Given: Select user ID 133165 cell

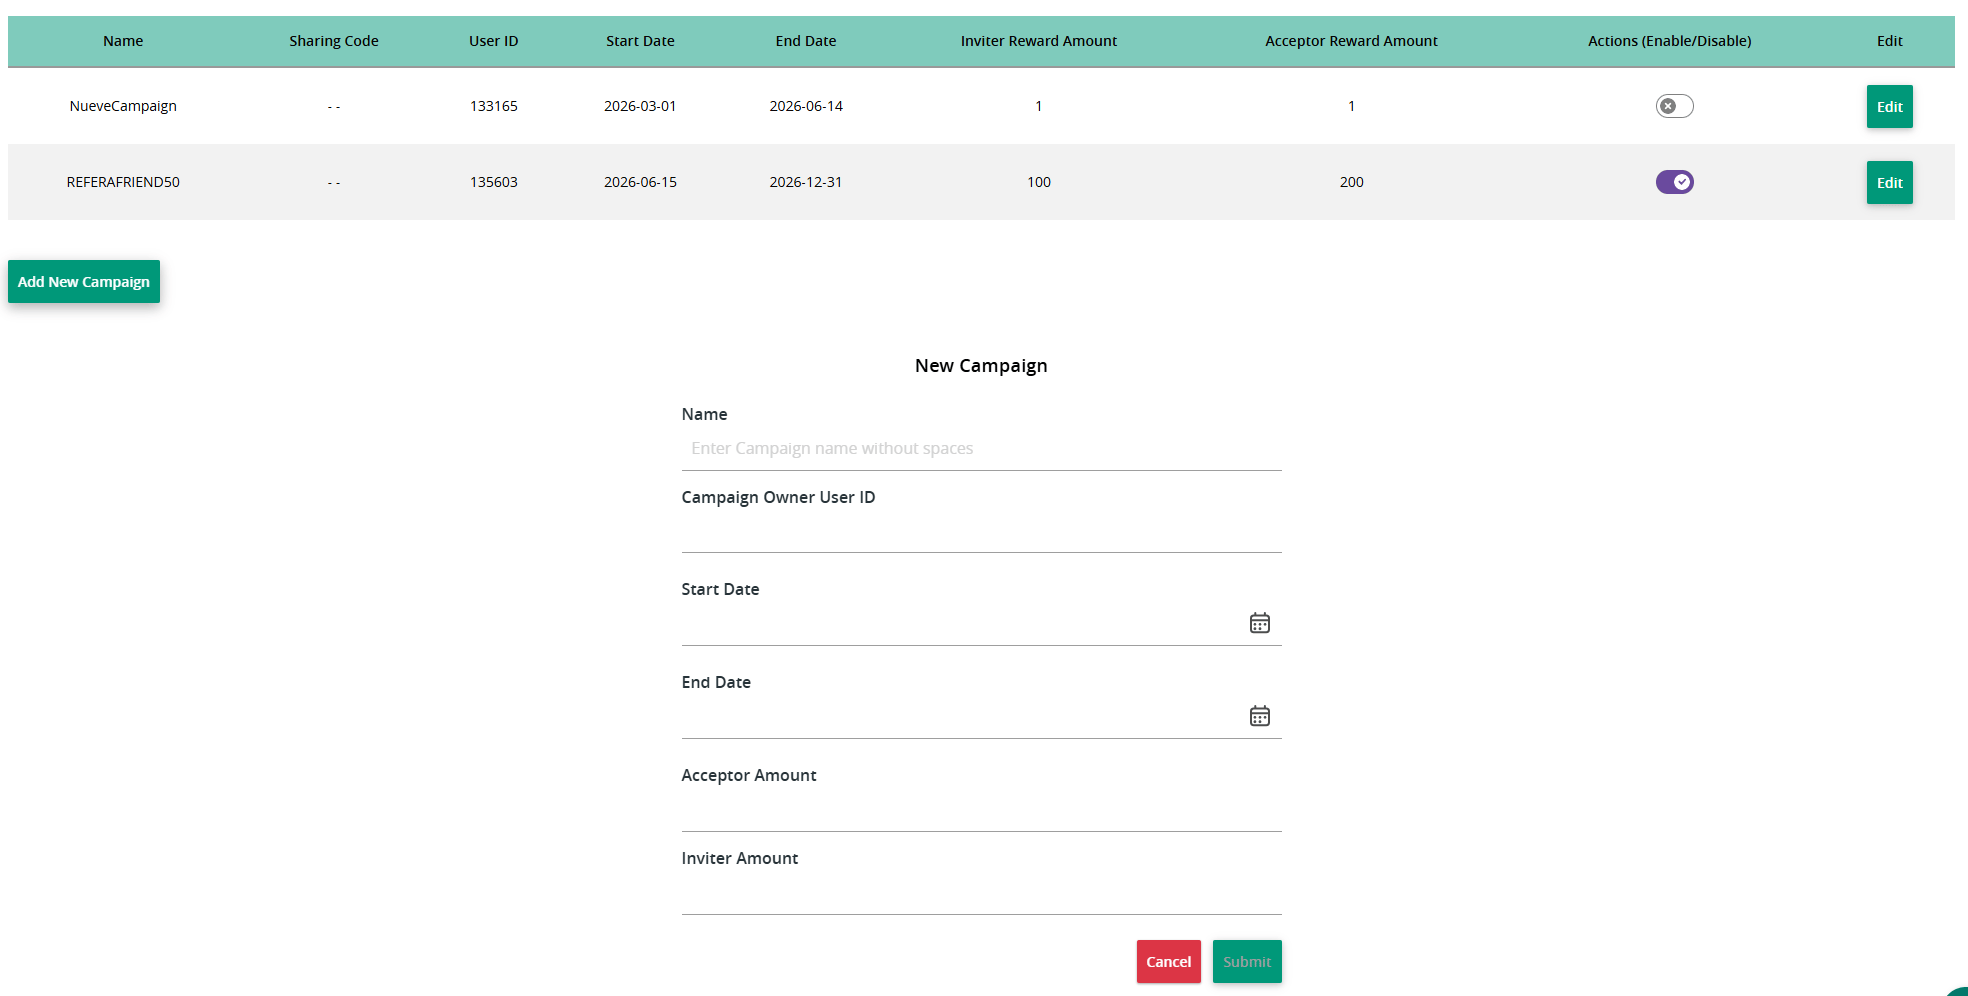Looking at the screenshot, I should 493,106.
